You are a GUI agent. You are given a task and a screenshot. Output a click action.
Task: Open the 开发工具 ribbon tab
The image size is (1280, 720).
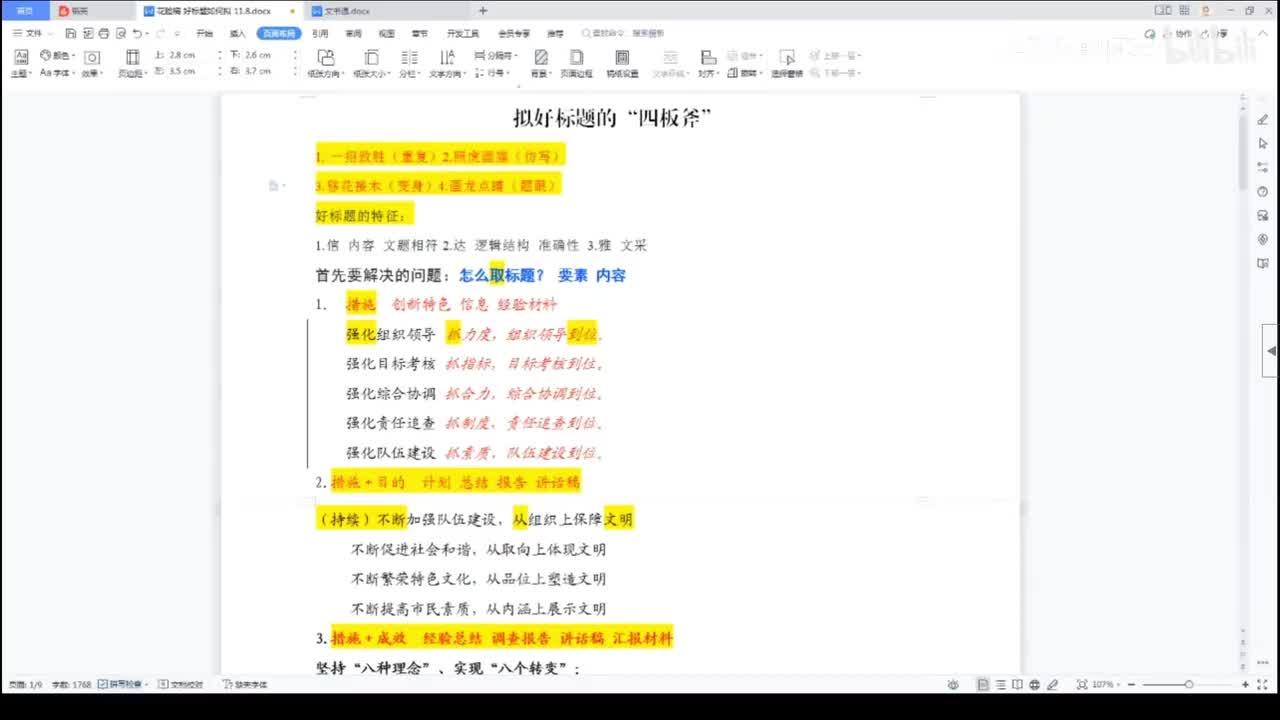[463, 33]
